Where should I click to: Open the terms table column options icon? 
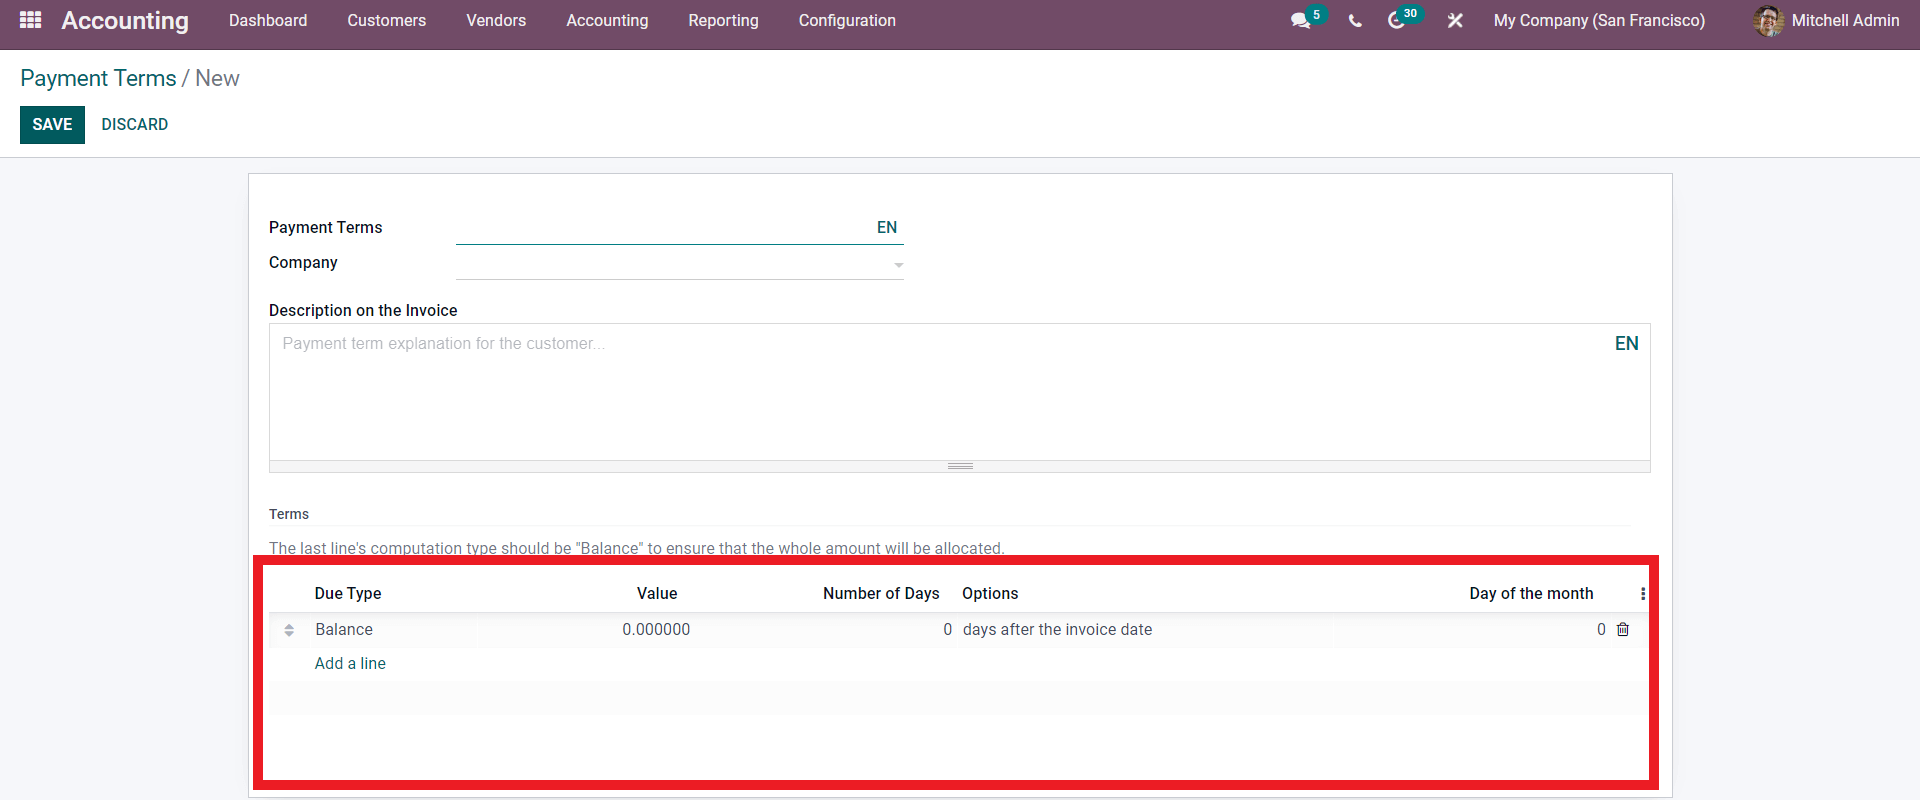pyautogui.click(x=1643, y=594)
